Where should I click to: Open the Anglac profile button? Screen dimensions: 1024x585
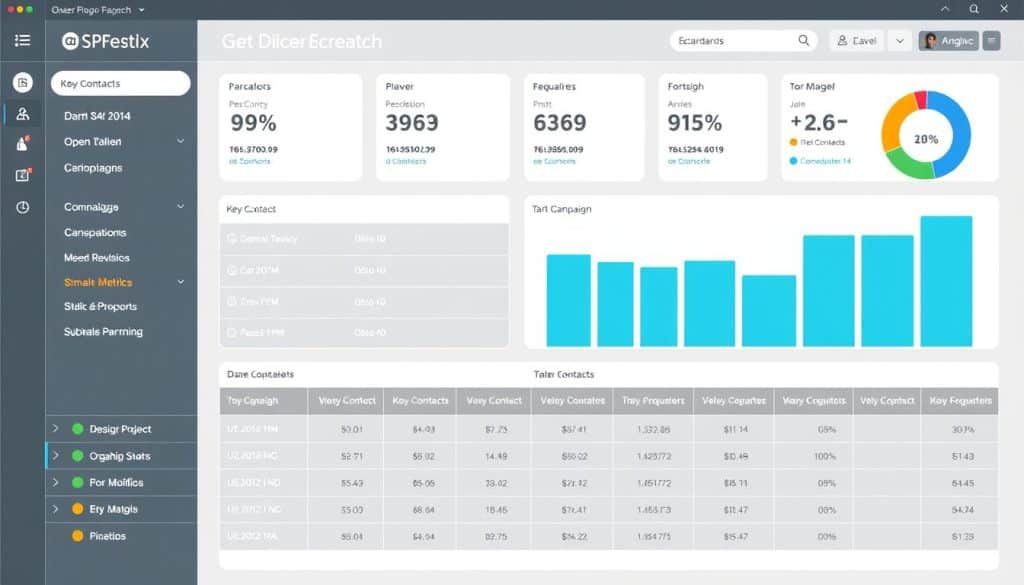pyautogui.click(x=948, y=40)
